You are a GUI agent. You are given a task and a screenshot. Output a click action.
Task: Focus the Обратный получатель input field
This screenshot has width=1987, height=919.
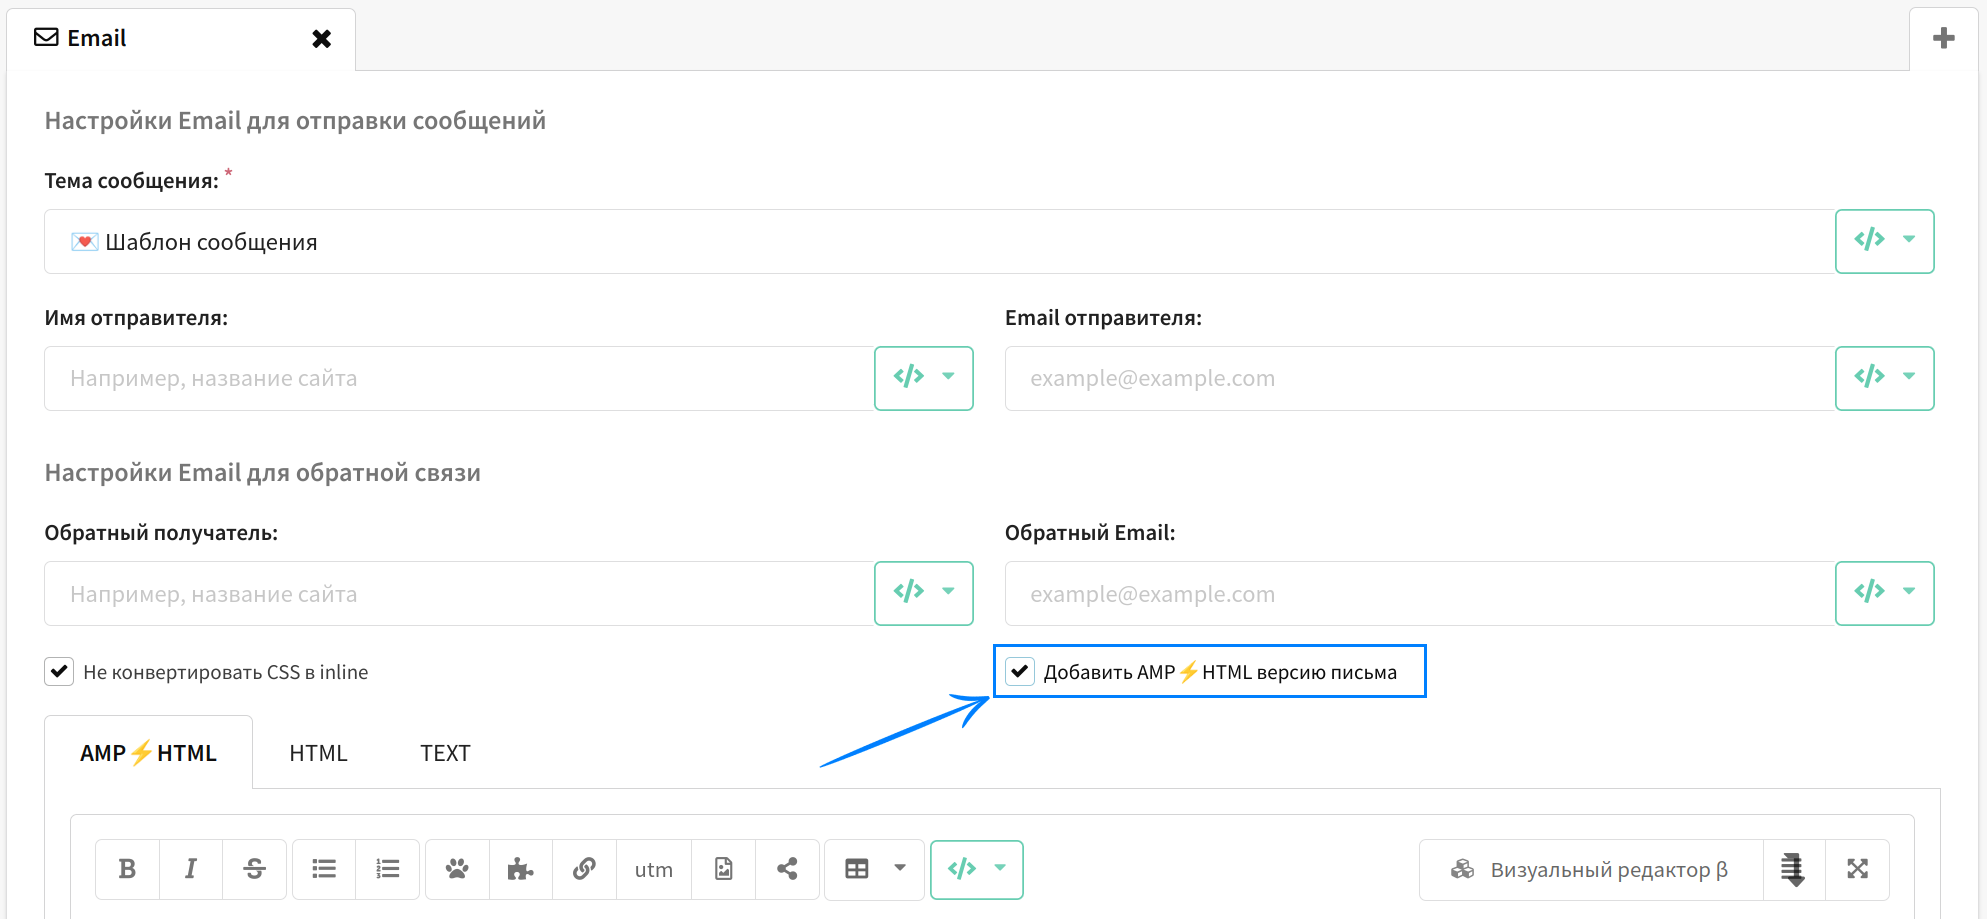pos(459,593)
